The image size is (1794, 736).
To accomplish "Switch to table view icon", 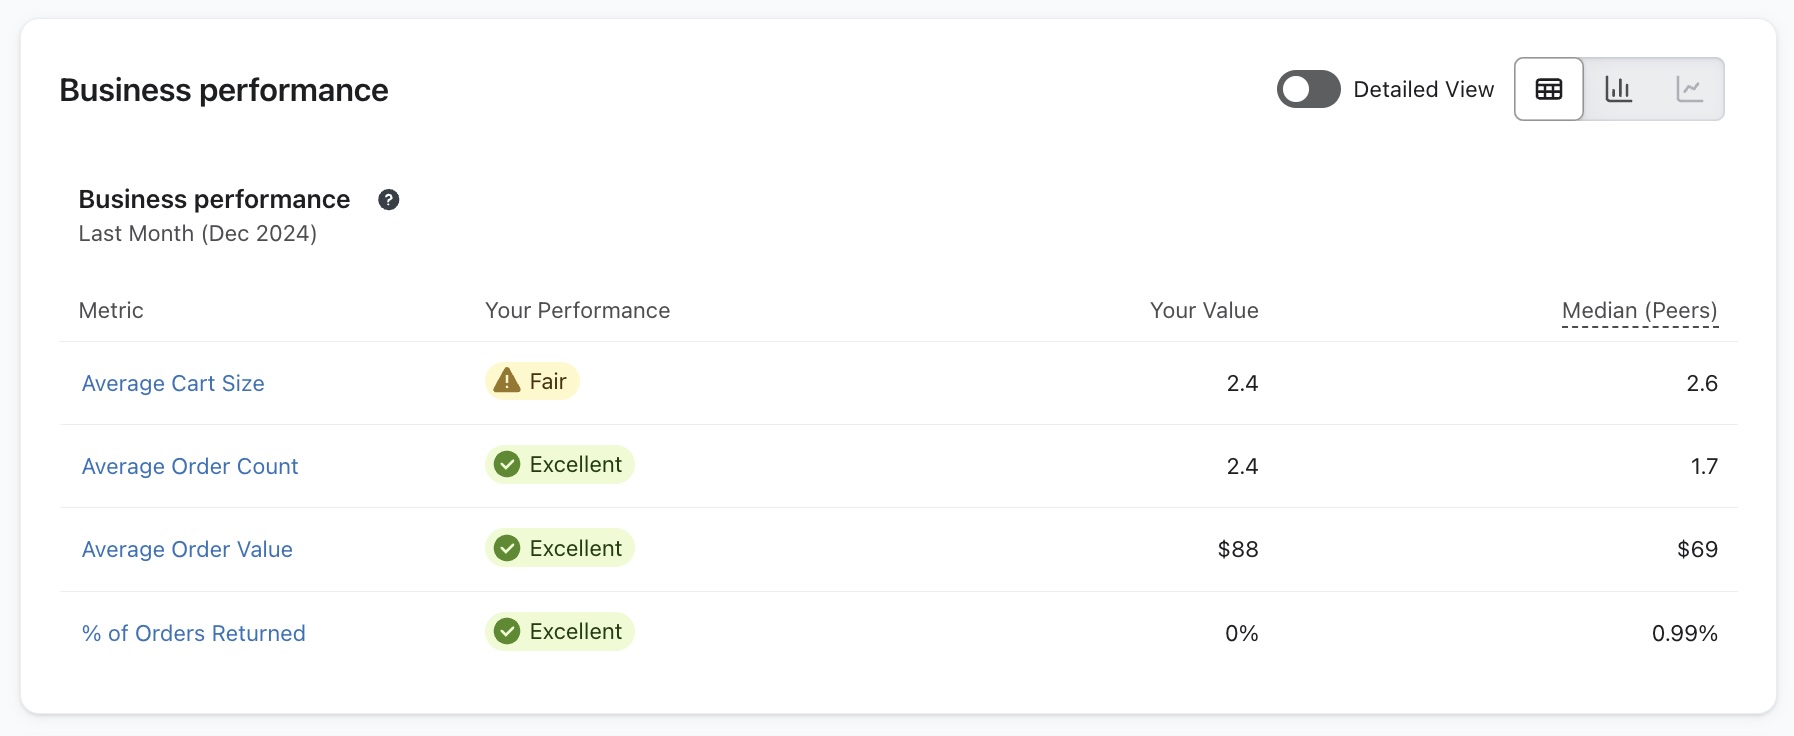I will point(1548,90).
